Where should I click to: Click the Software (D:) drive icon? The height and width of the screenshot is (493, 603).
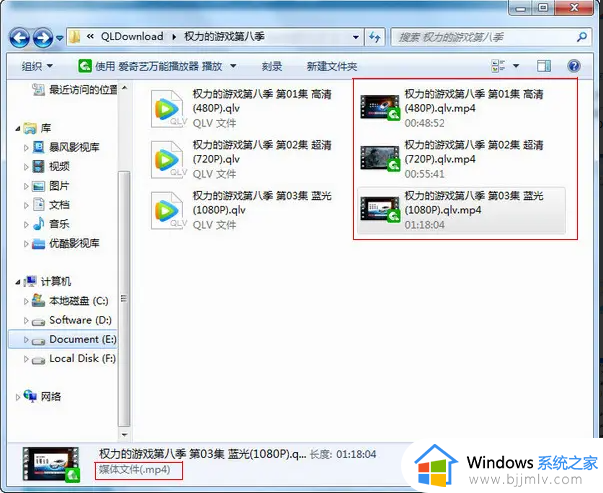coord(38,321)
